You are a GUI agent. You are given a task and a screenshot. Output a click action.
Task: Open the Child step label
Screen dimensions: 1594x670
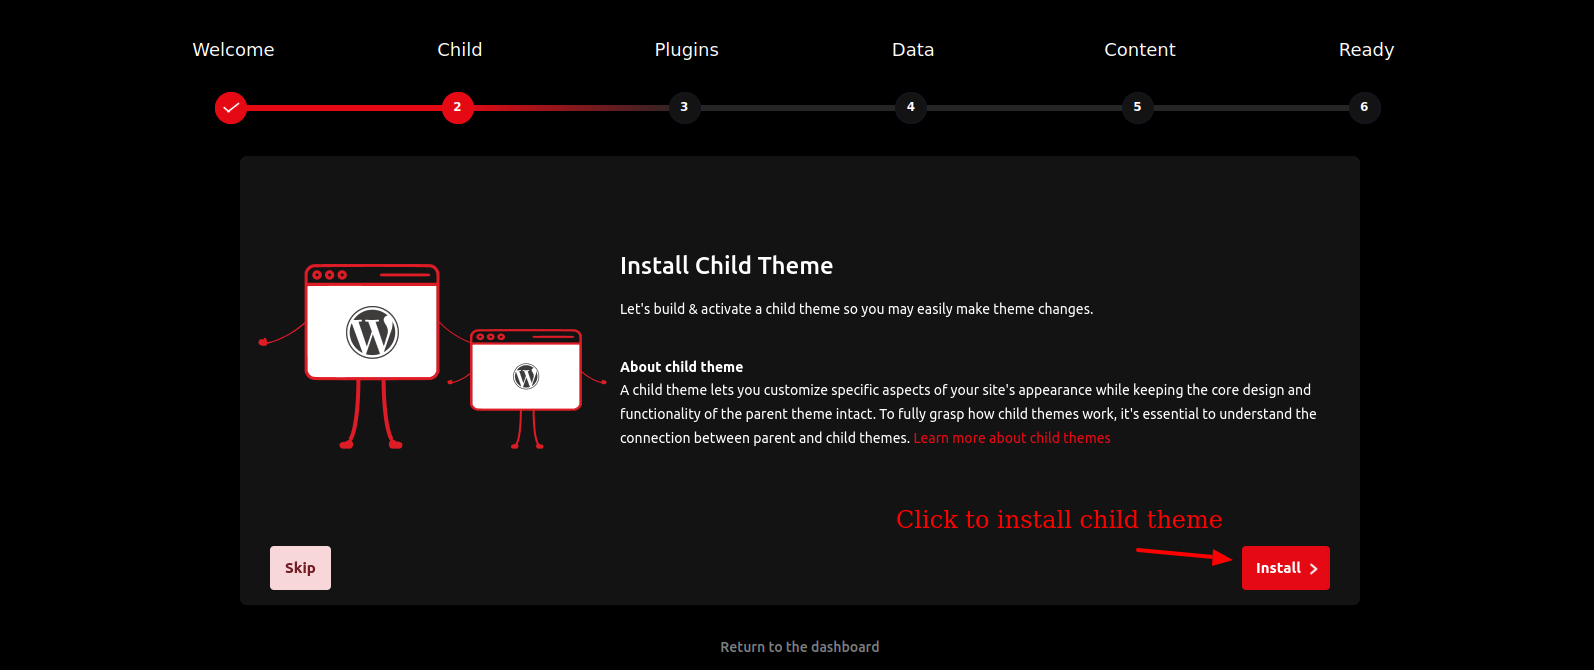pos(460,50)
